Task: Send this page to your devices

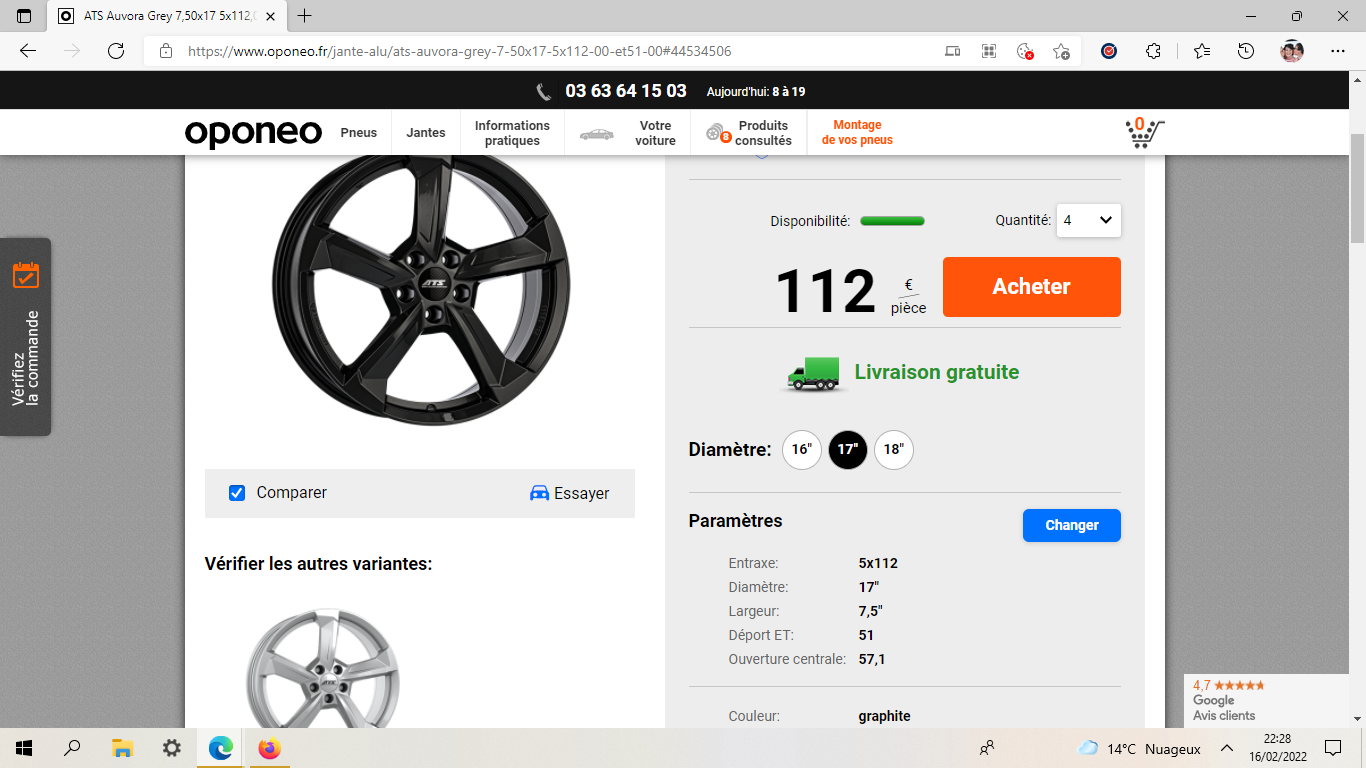Action: pyautogui.click(x=953, y=51)
